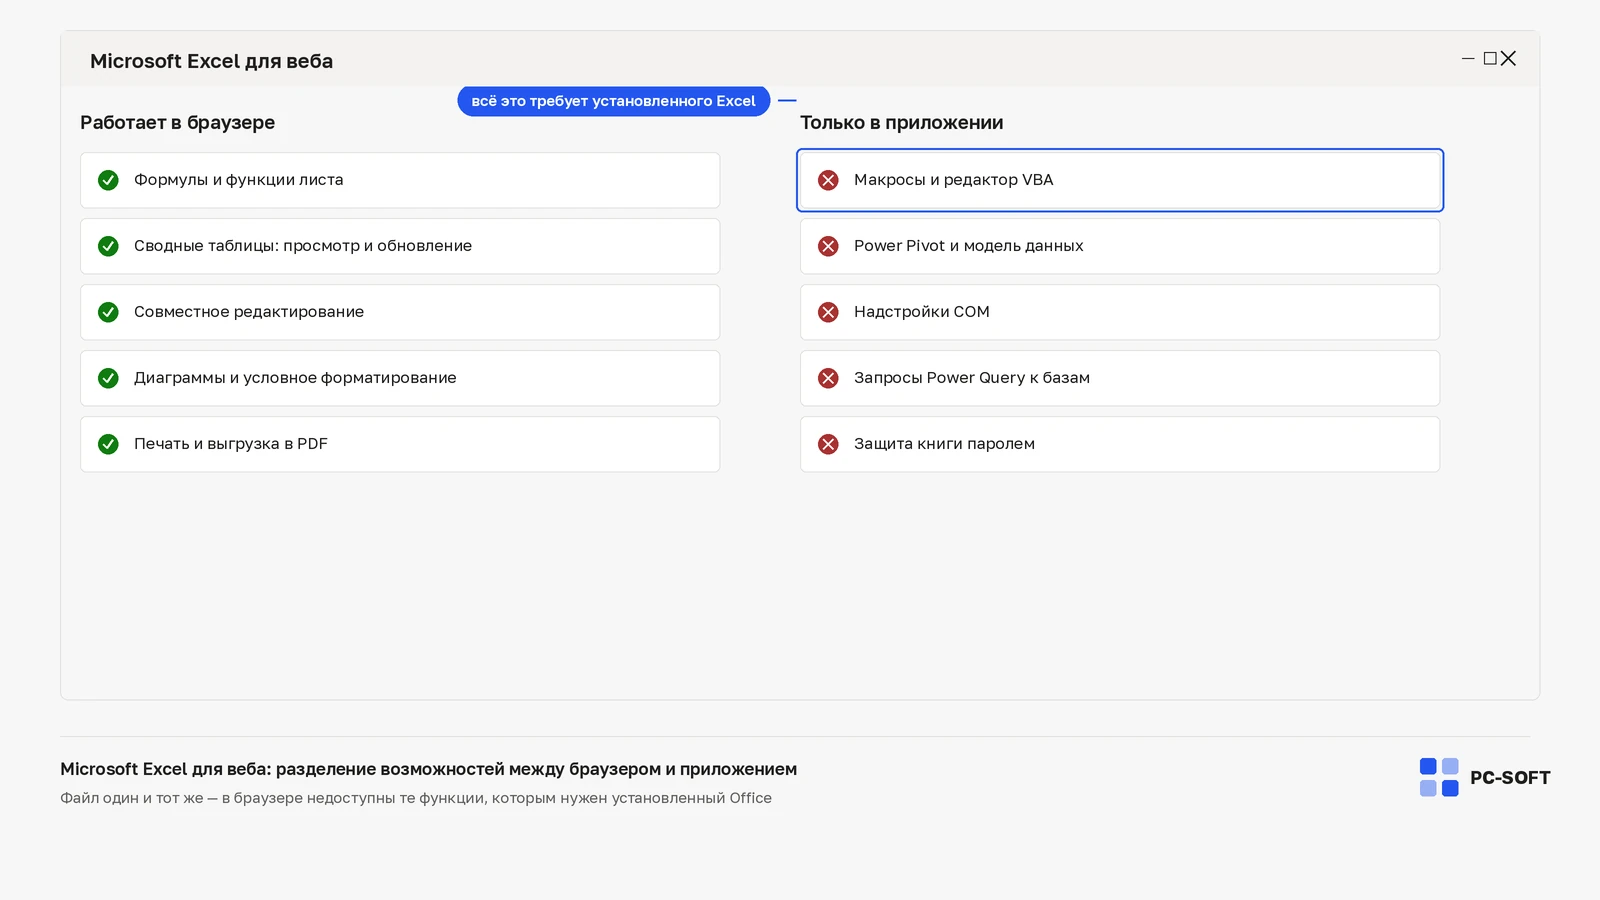Maximize the Microsoft Excel для веба window
The image size is (1600, 900).
pyautogui.click(x=1490, y=59)
